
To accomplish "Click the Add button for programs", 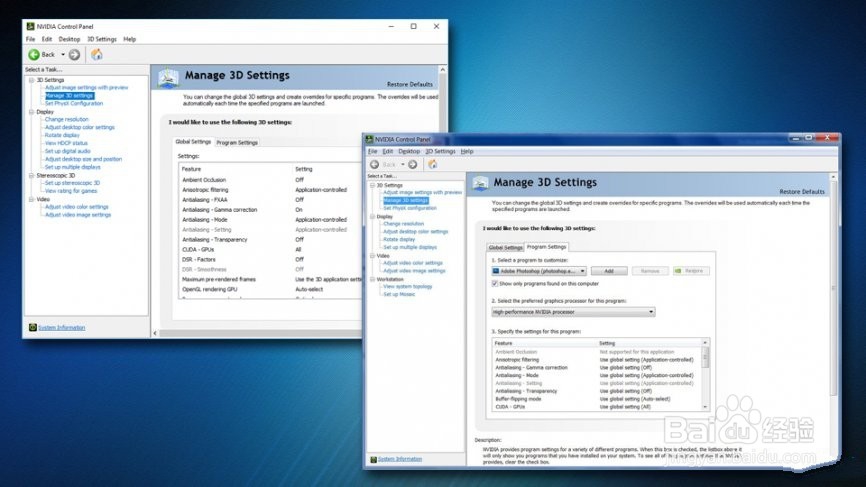I will point(609,271).
